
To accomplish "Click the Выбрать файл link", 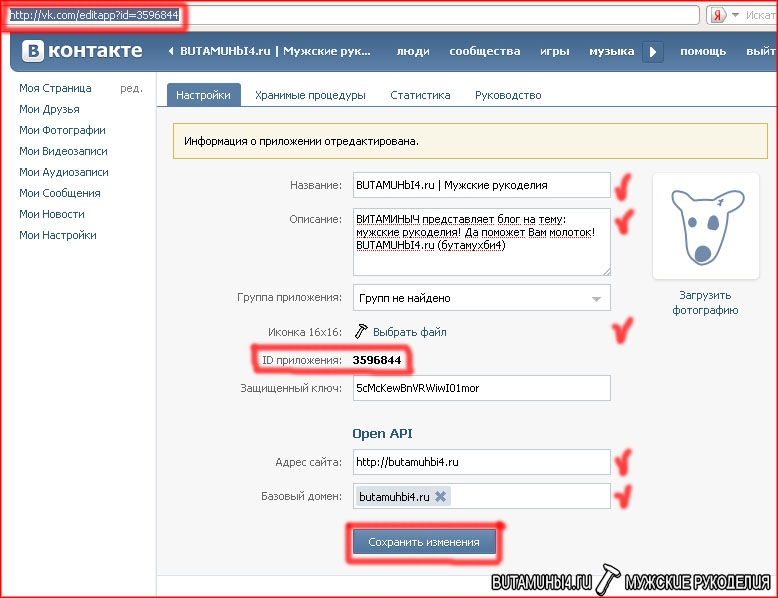I will (x=410, y=332).
